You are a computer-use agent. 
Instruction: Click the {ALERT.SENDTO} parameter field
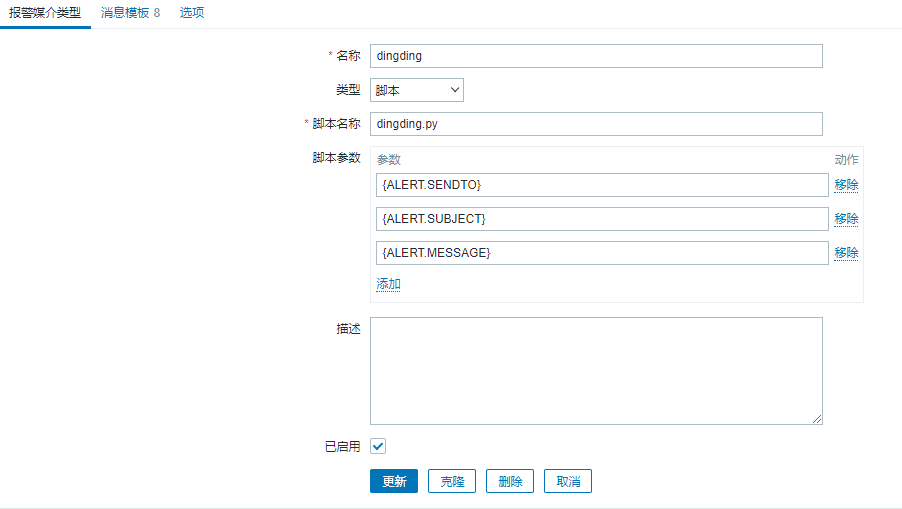[602, 185]
